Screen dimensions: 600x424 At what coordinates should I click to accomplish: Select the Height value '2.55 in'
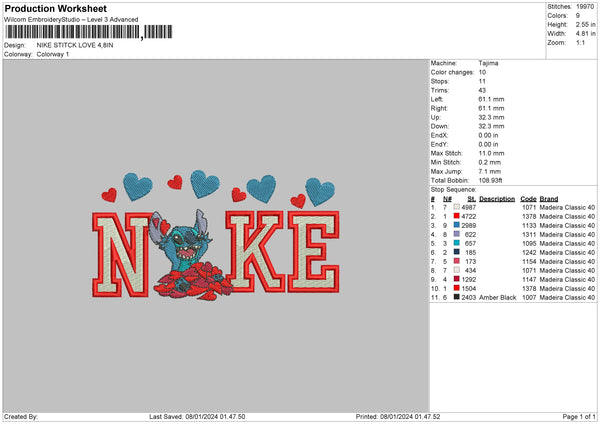[x=586, y=24]
